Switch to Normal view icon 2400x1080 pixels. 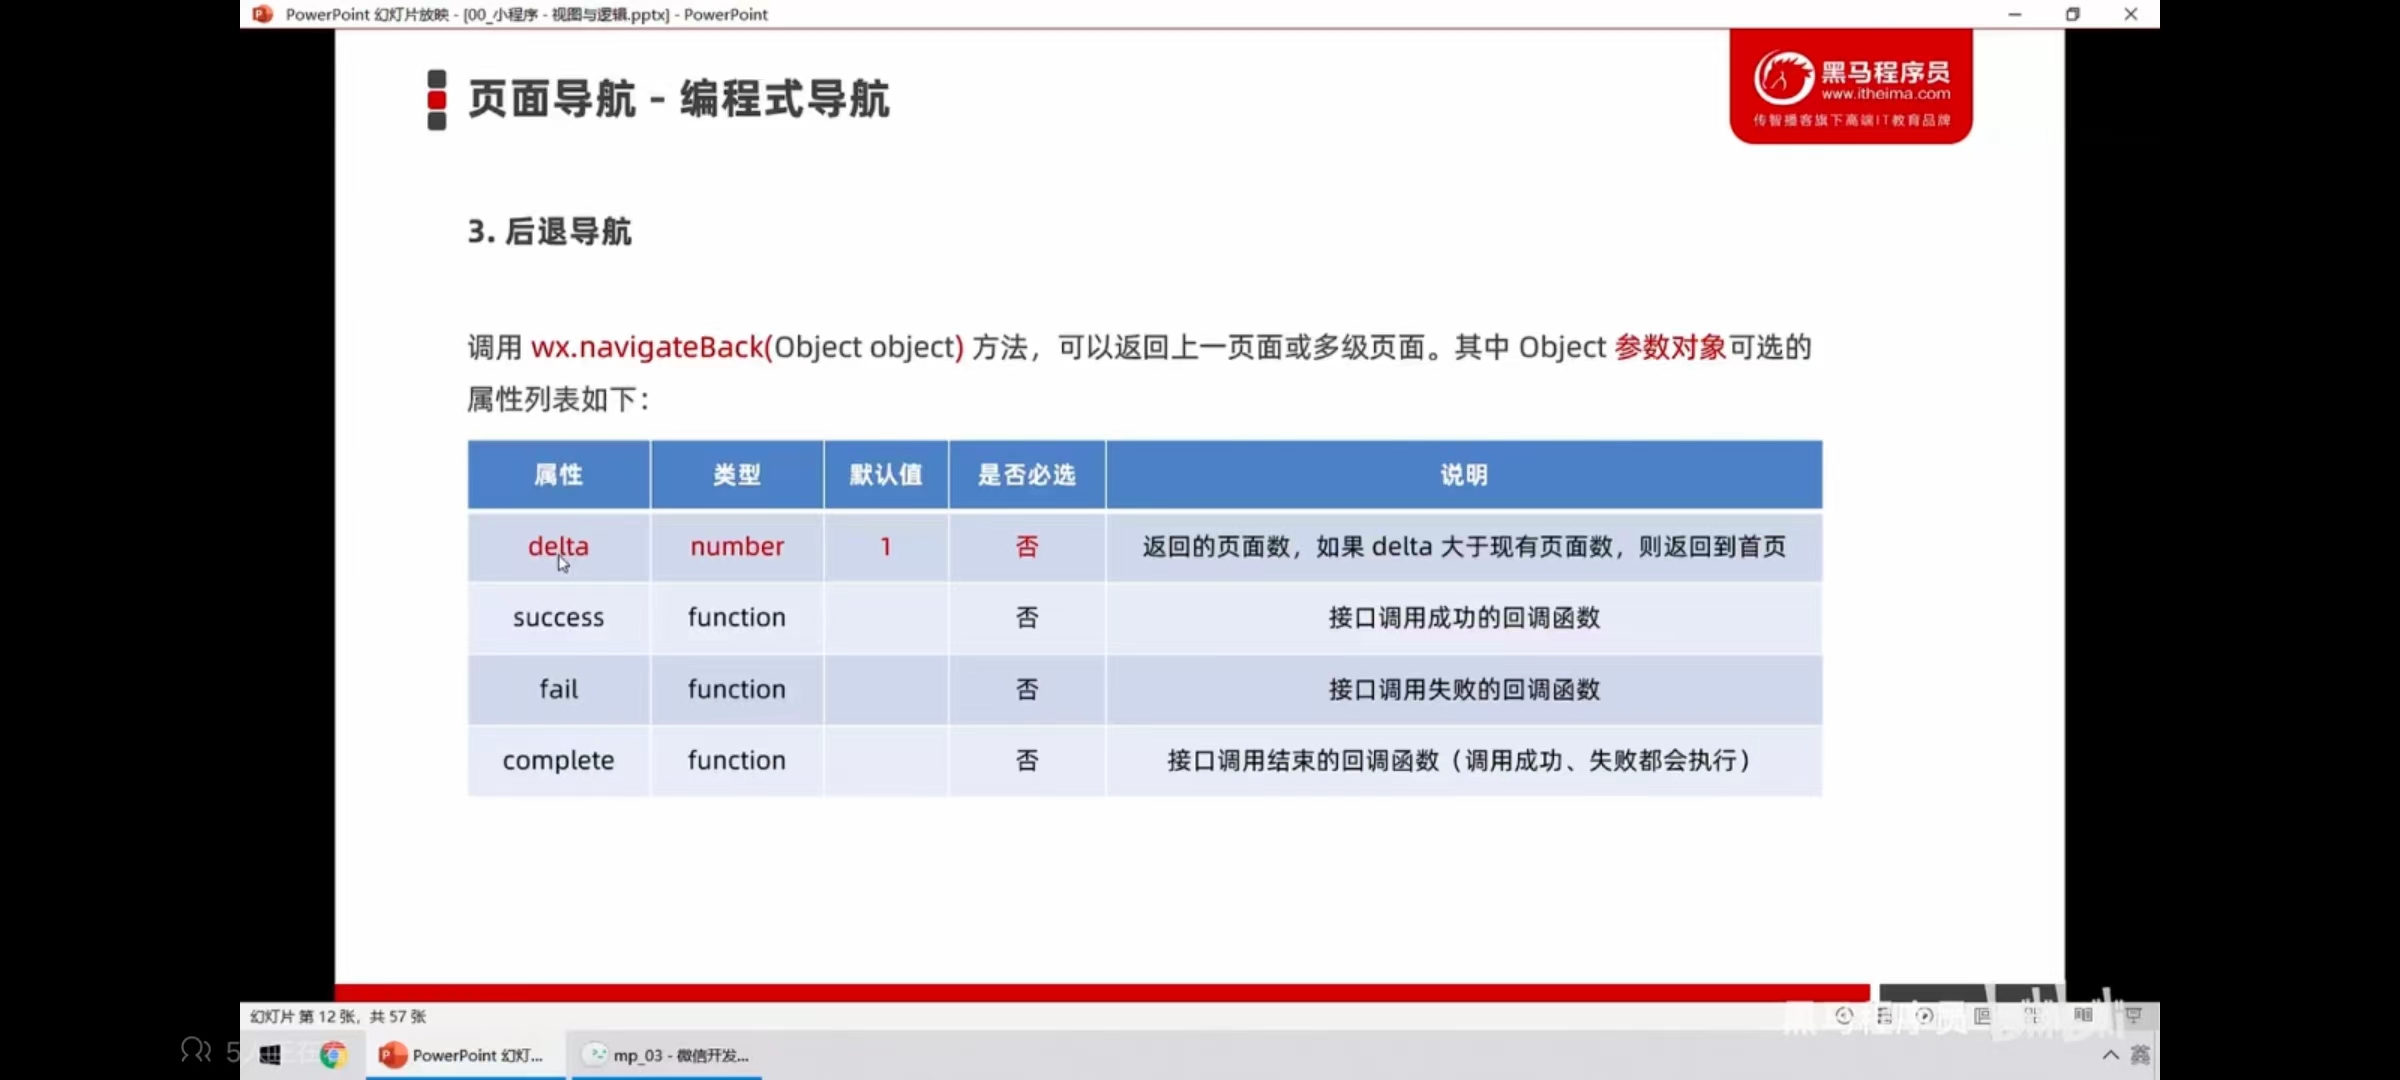tap(1982, 1016)
